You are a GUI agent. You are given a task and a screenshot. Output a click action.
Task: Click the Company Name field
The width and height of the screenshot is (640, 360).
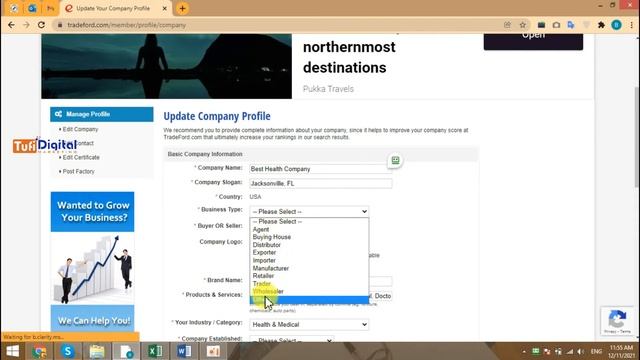coord(321,169)
